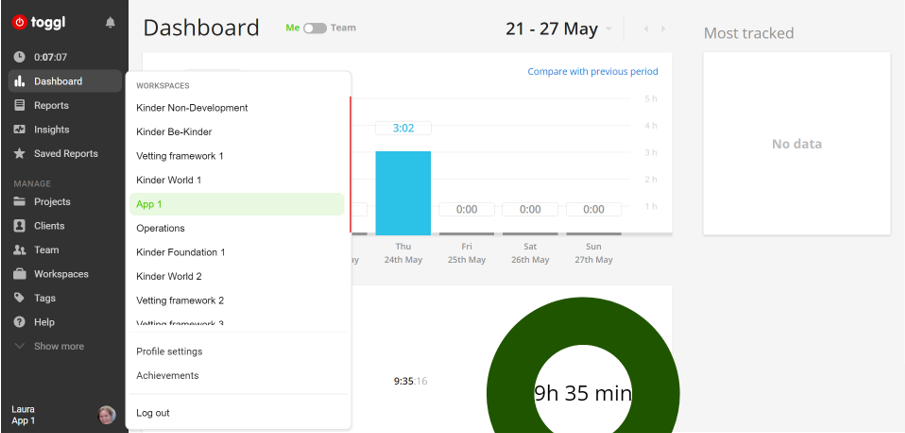
Task: Expand Show more in sidebar
Action: (x=59, y=346)
